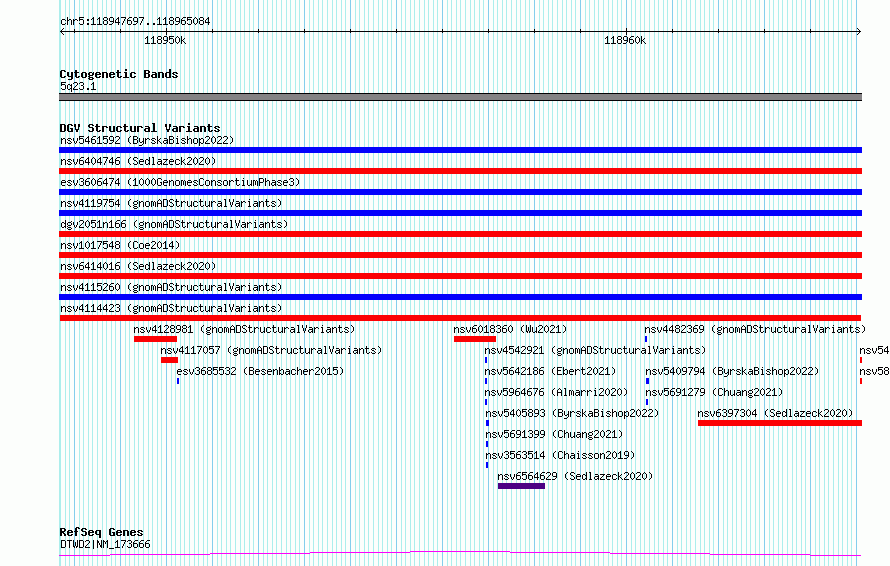Click the red bar under nsv6018360

click(475, 339)
